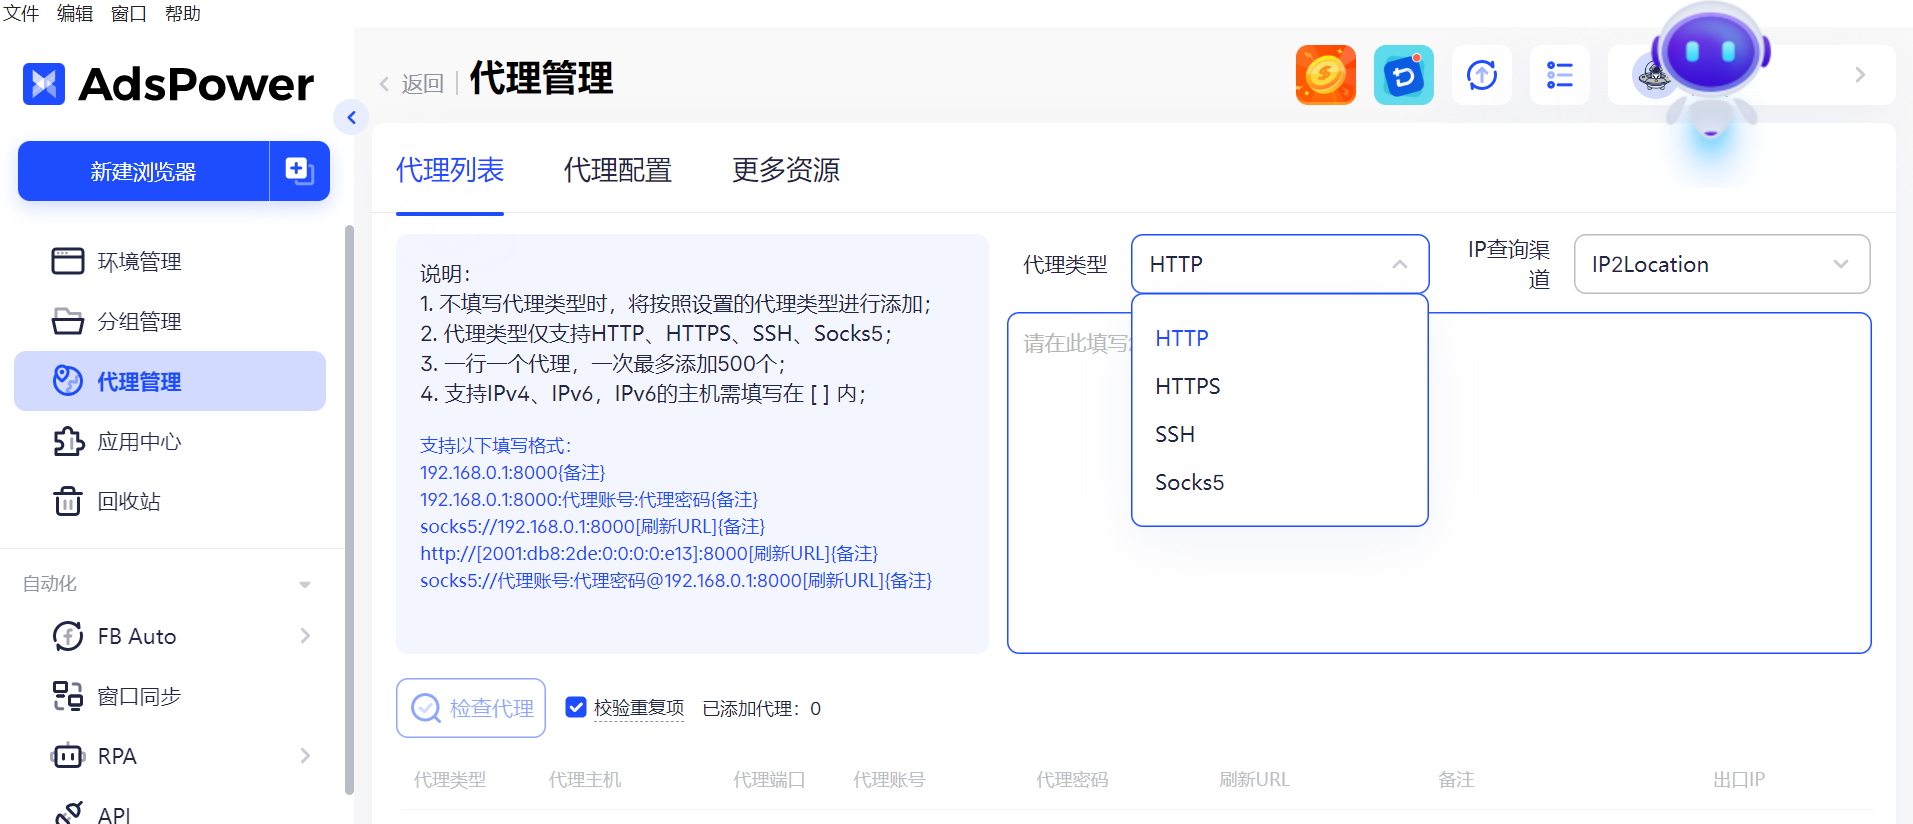The height and width of the screenshot is (824, 1913).
Task: Open 环境管理 in the sidebar
Action: click(x=170, y=261)
